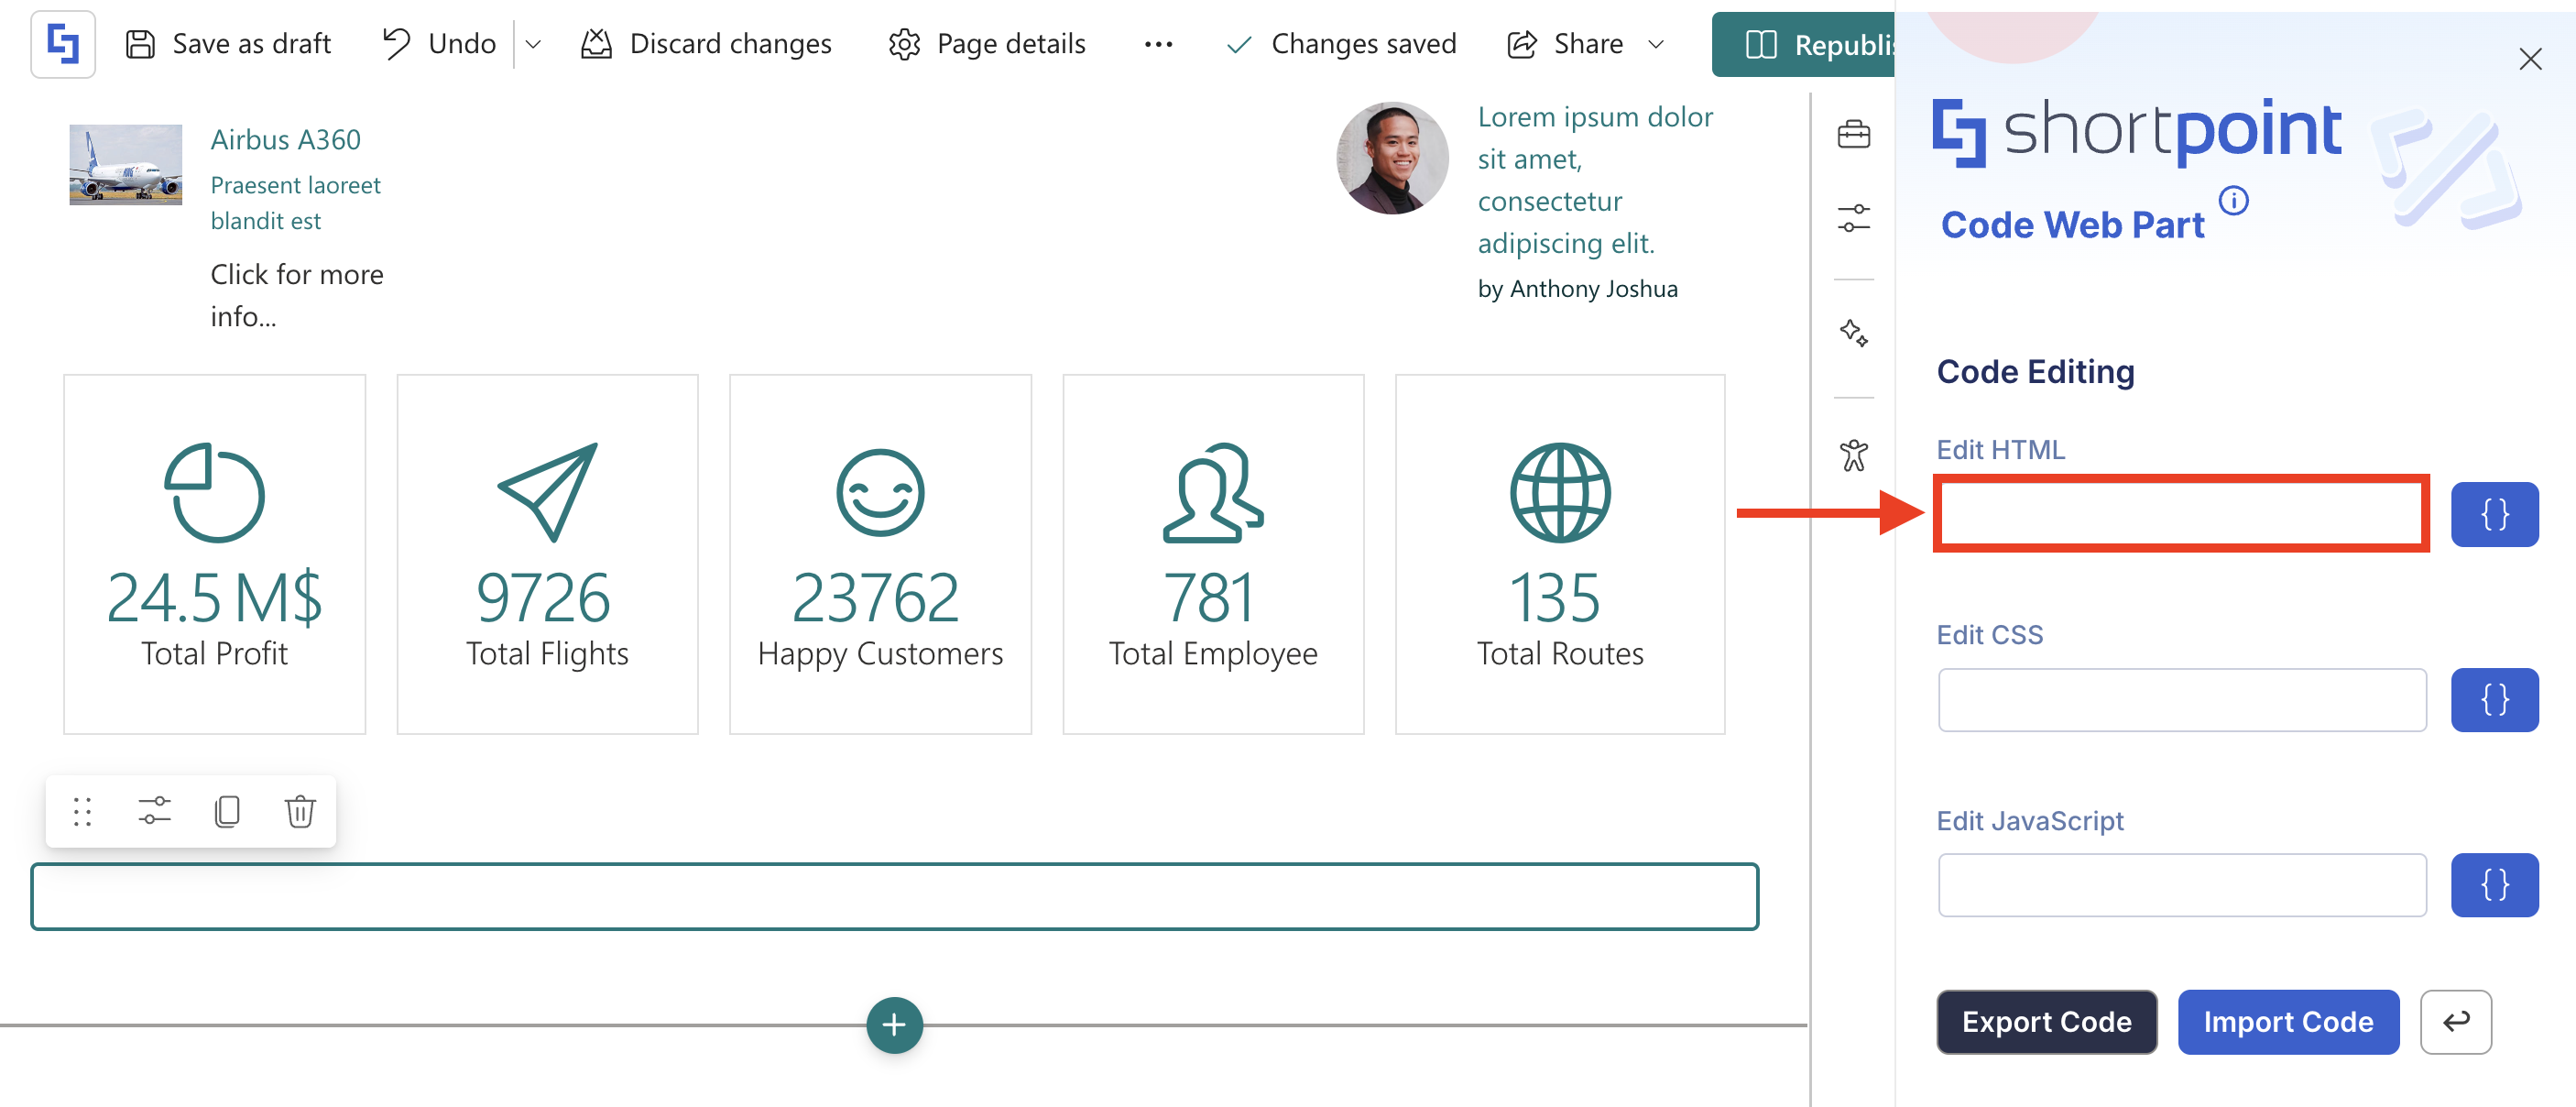Click Page details in the command bar
This screenshot has height=1107, width=2576.
coord(986,44)
